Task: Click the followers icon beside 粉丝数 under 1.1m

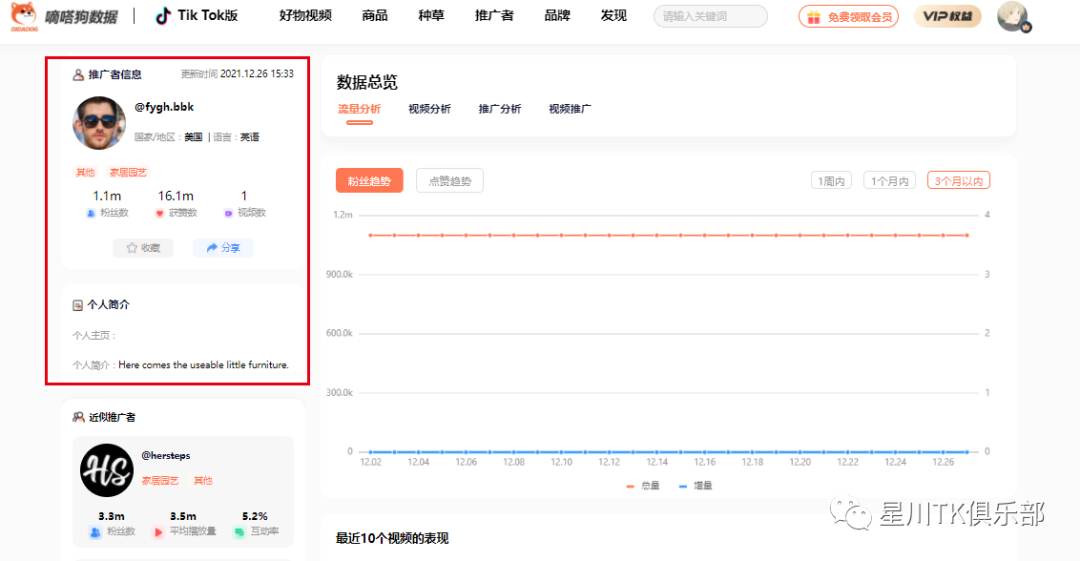Action: point(91,213)
